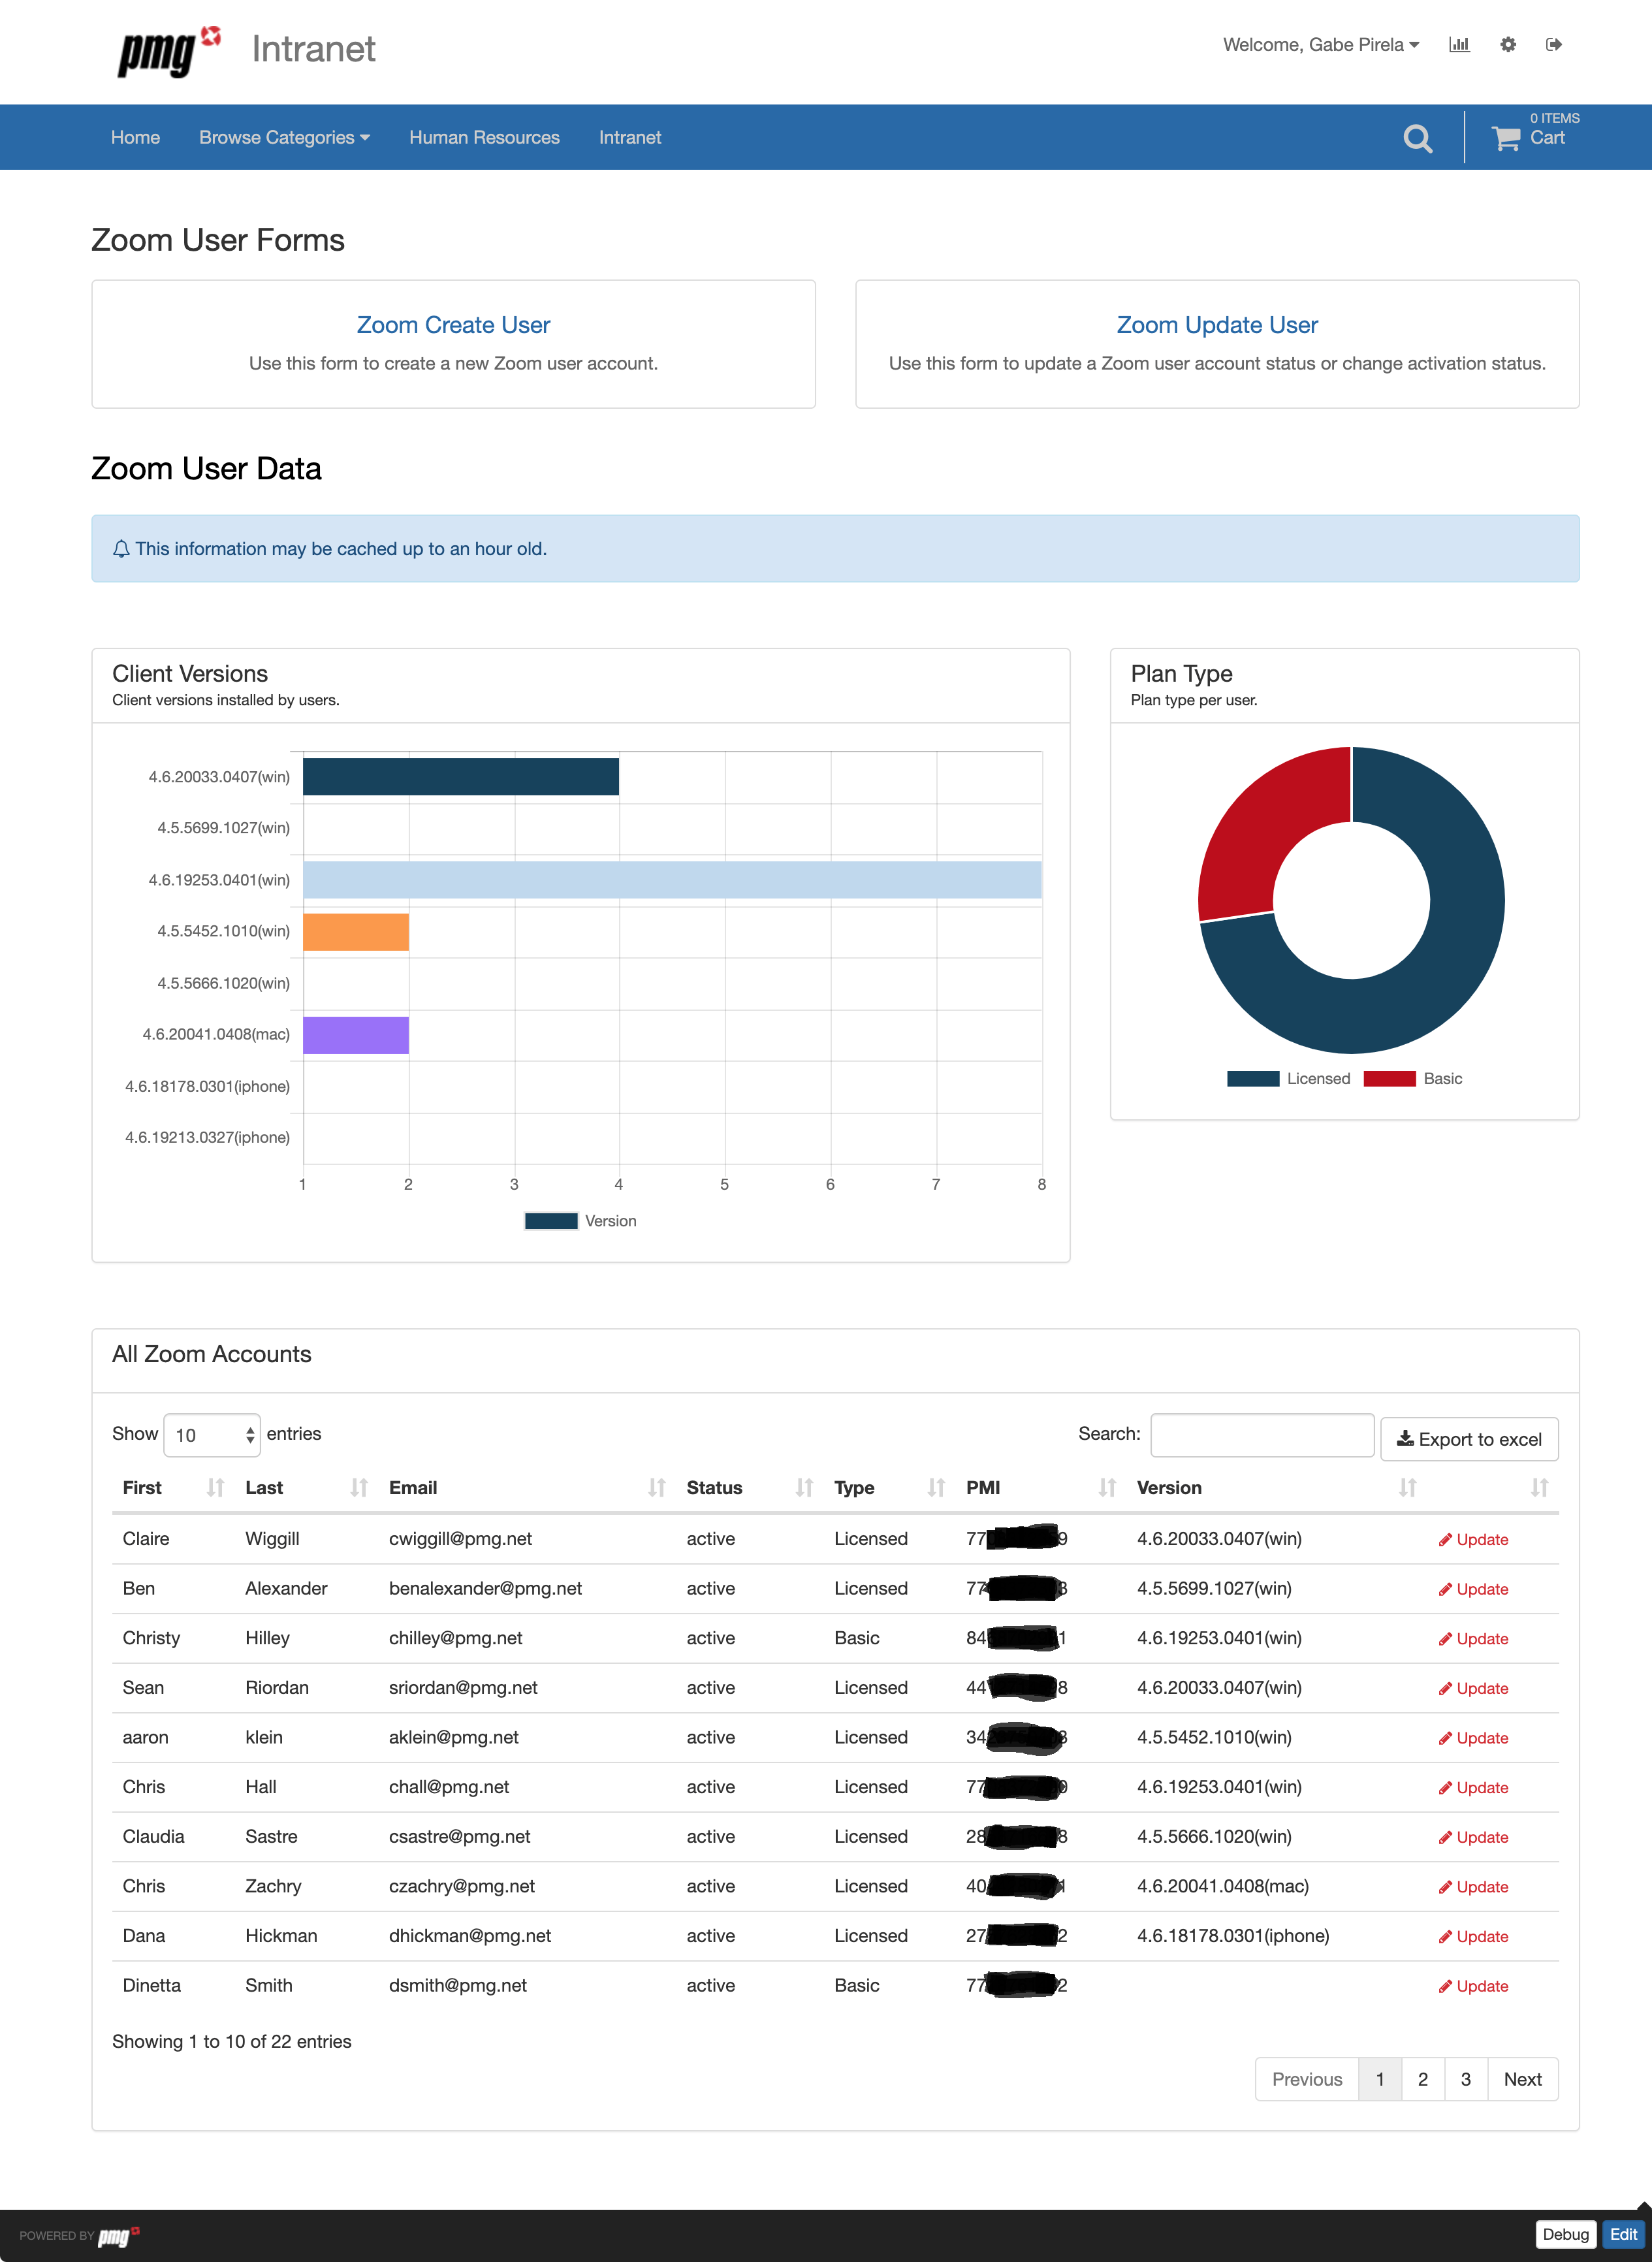Open the Zoom Create User form
1652x2262 pixels.
(x=453, y=325)
